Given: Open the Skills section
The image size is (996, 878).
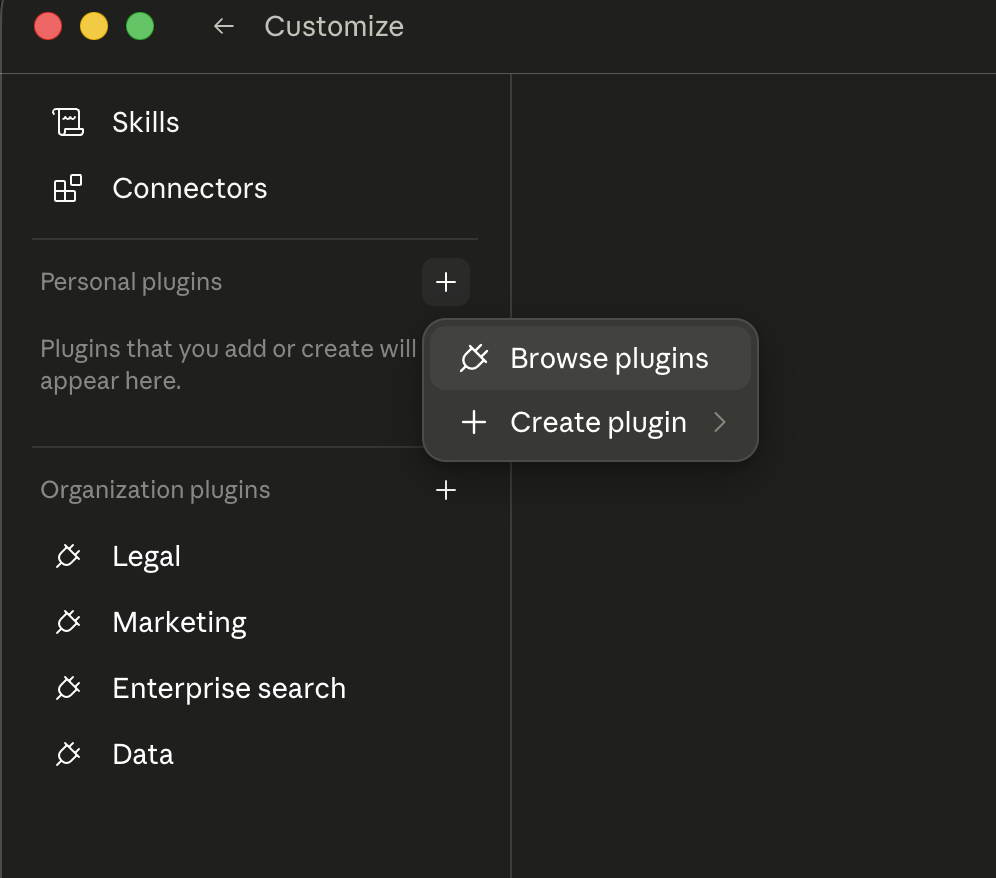Looking at the screenshot, I should [254, 122].
